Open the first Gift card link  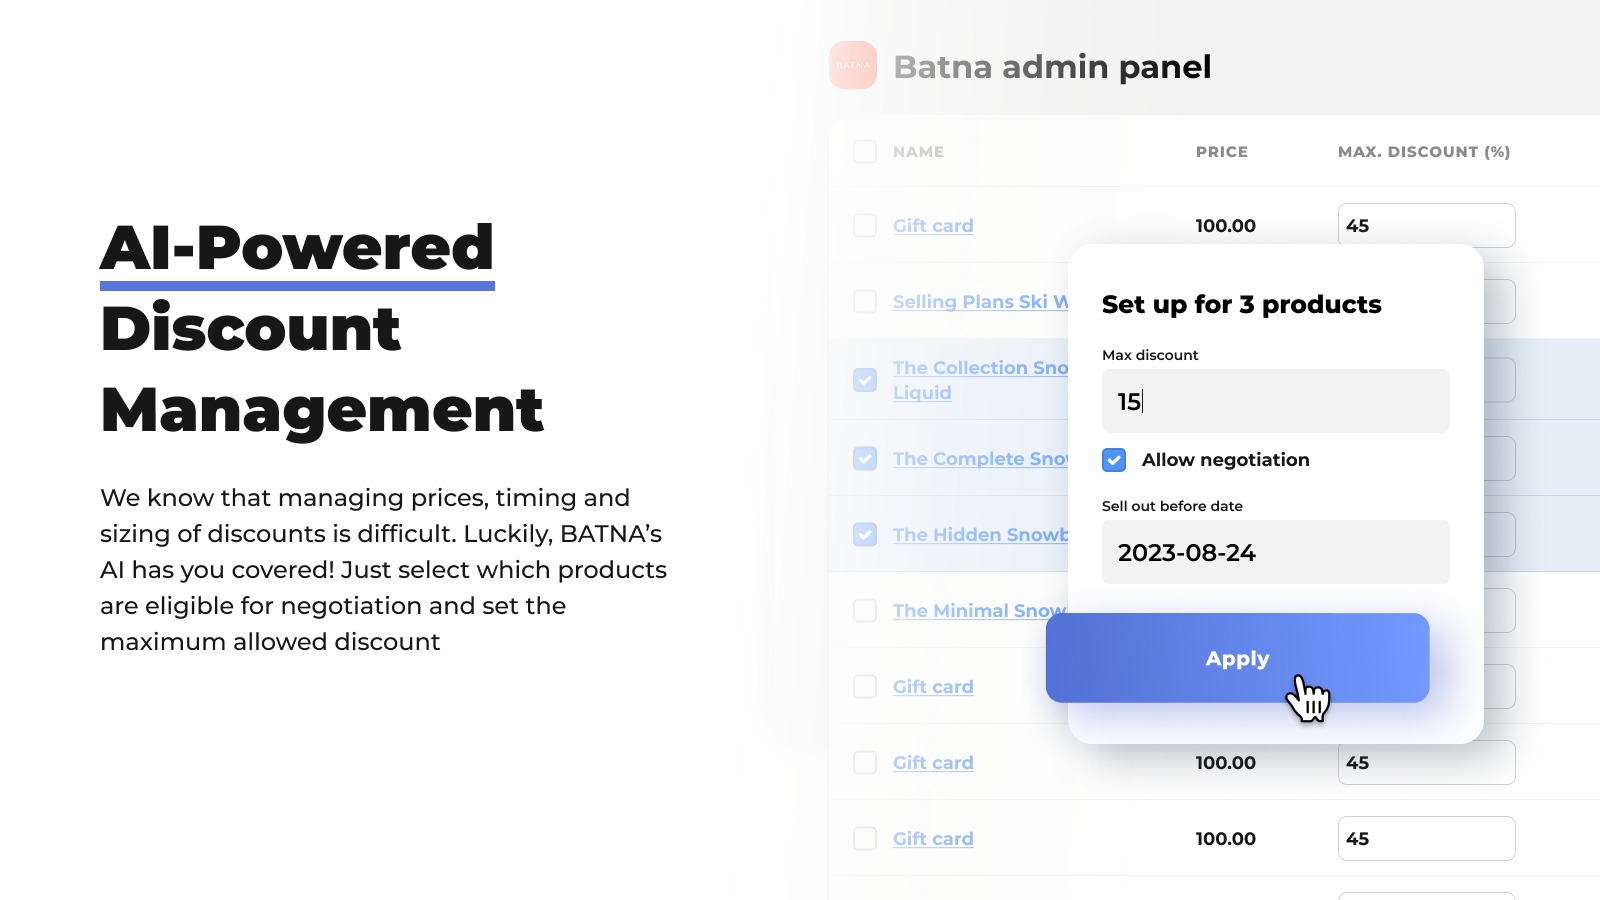pos(933,226)
